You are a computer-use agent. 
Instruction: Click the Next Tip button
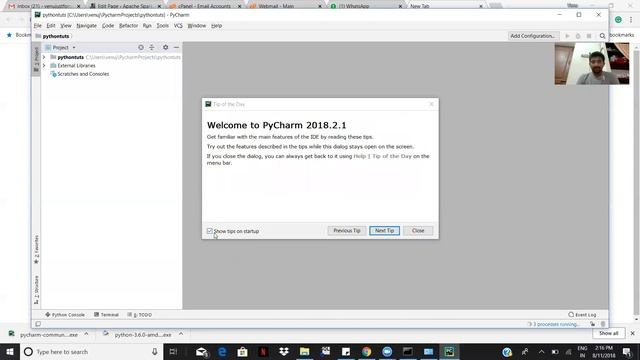(384, 231)
